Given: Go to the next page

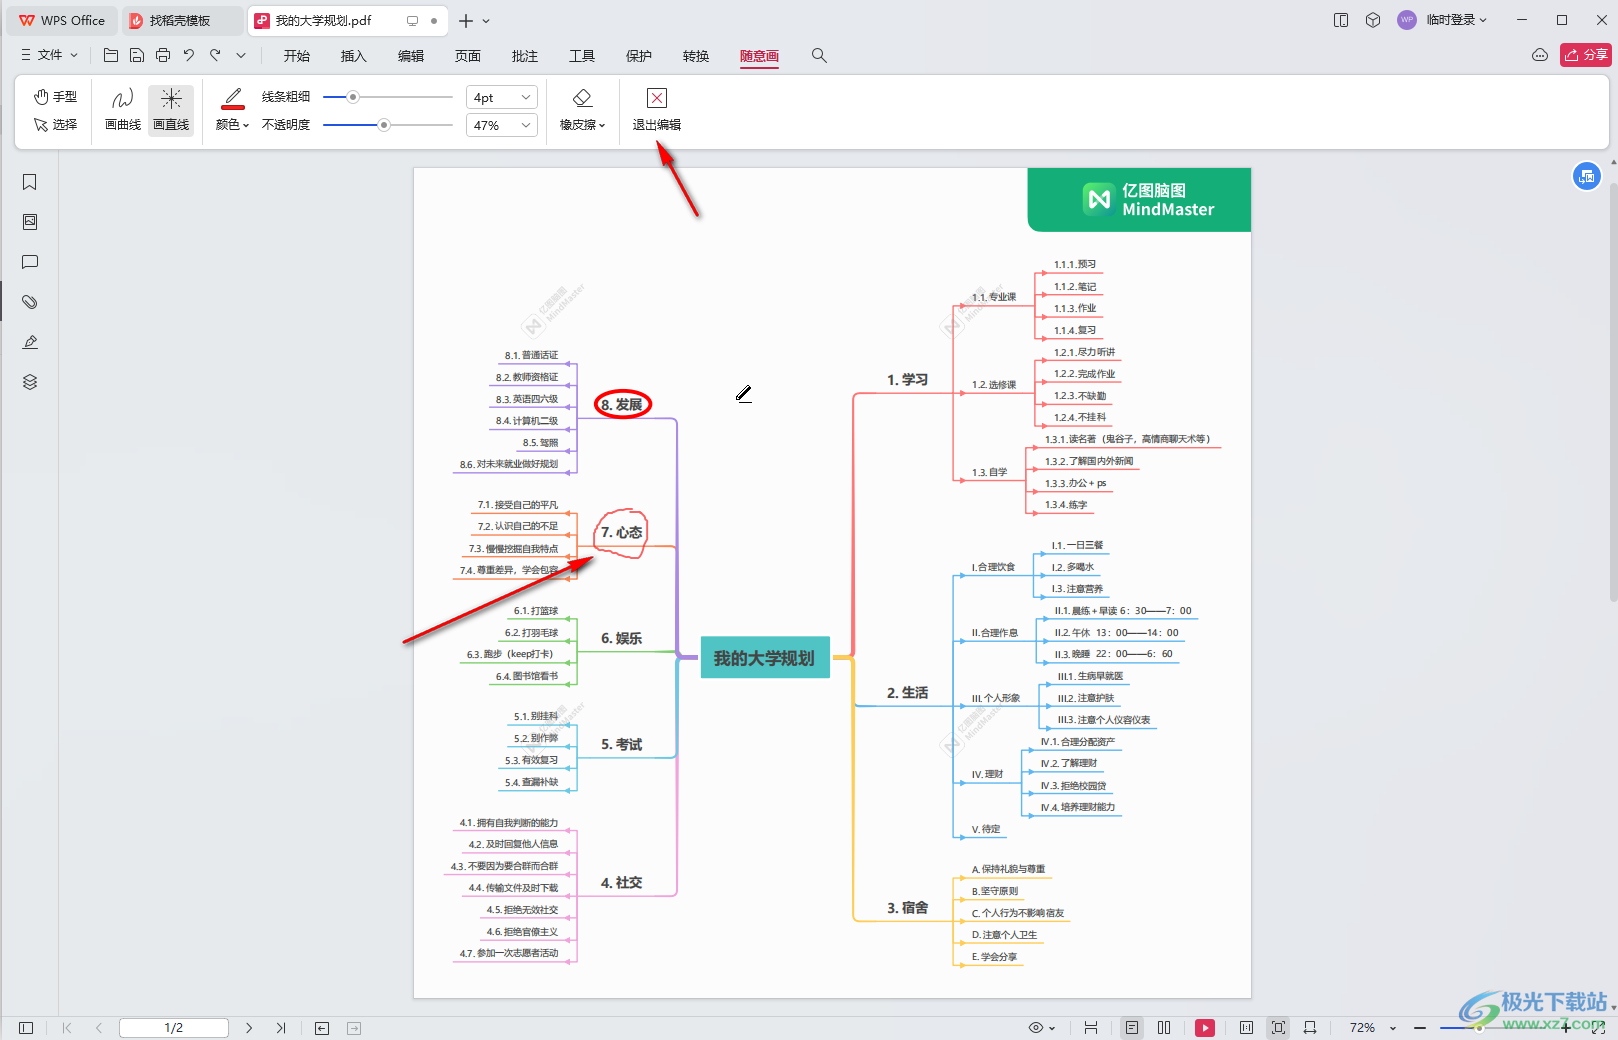Looking at the screenshot, I should click(x=249, y=1028).
